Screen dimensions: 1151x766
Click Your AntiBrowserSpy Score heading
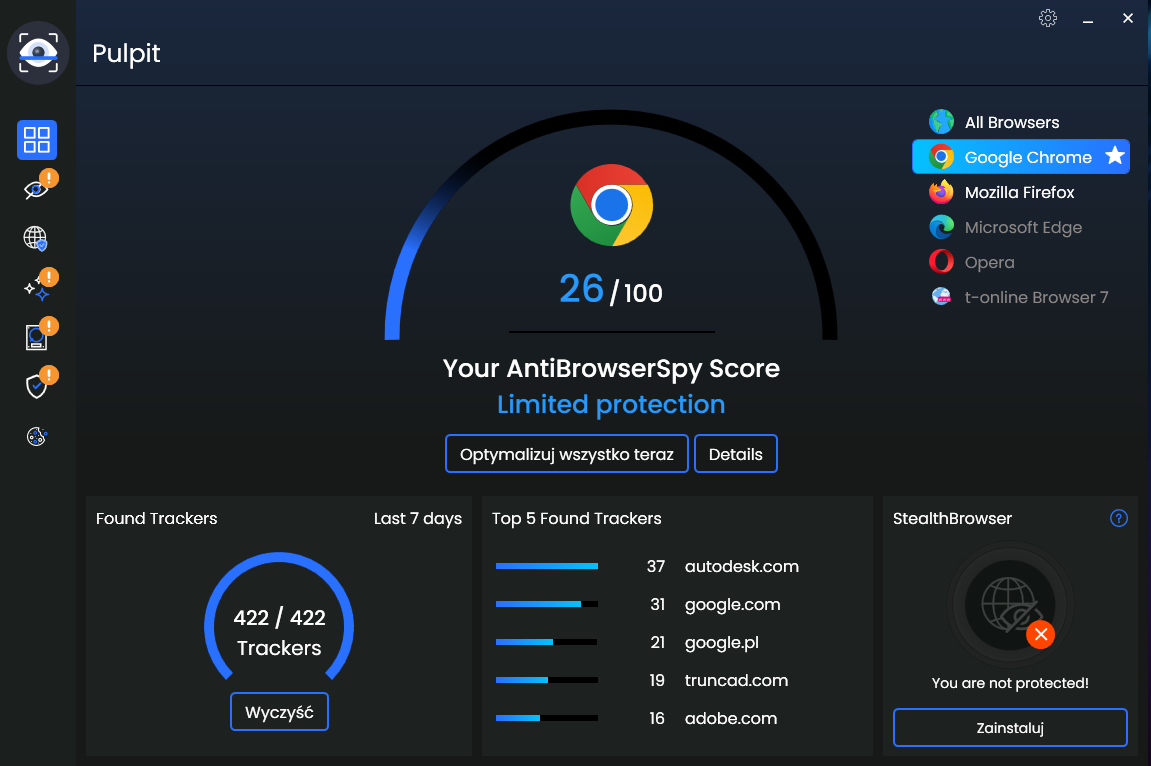point(611,368)
